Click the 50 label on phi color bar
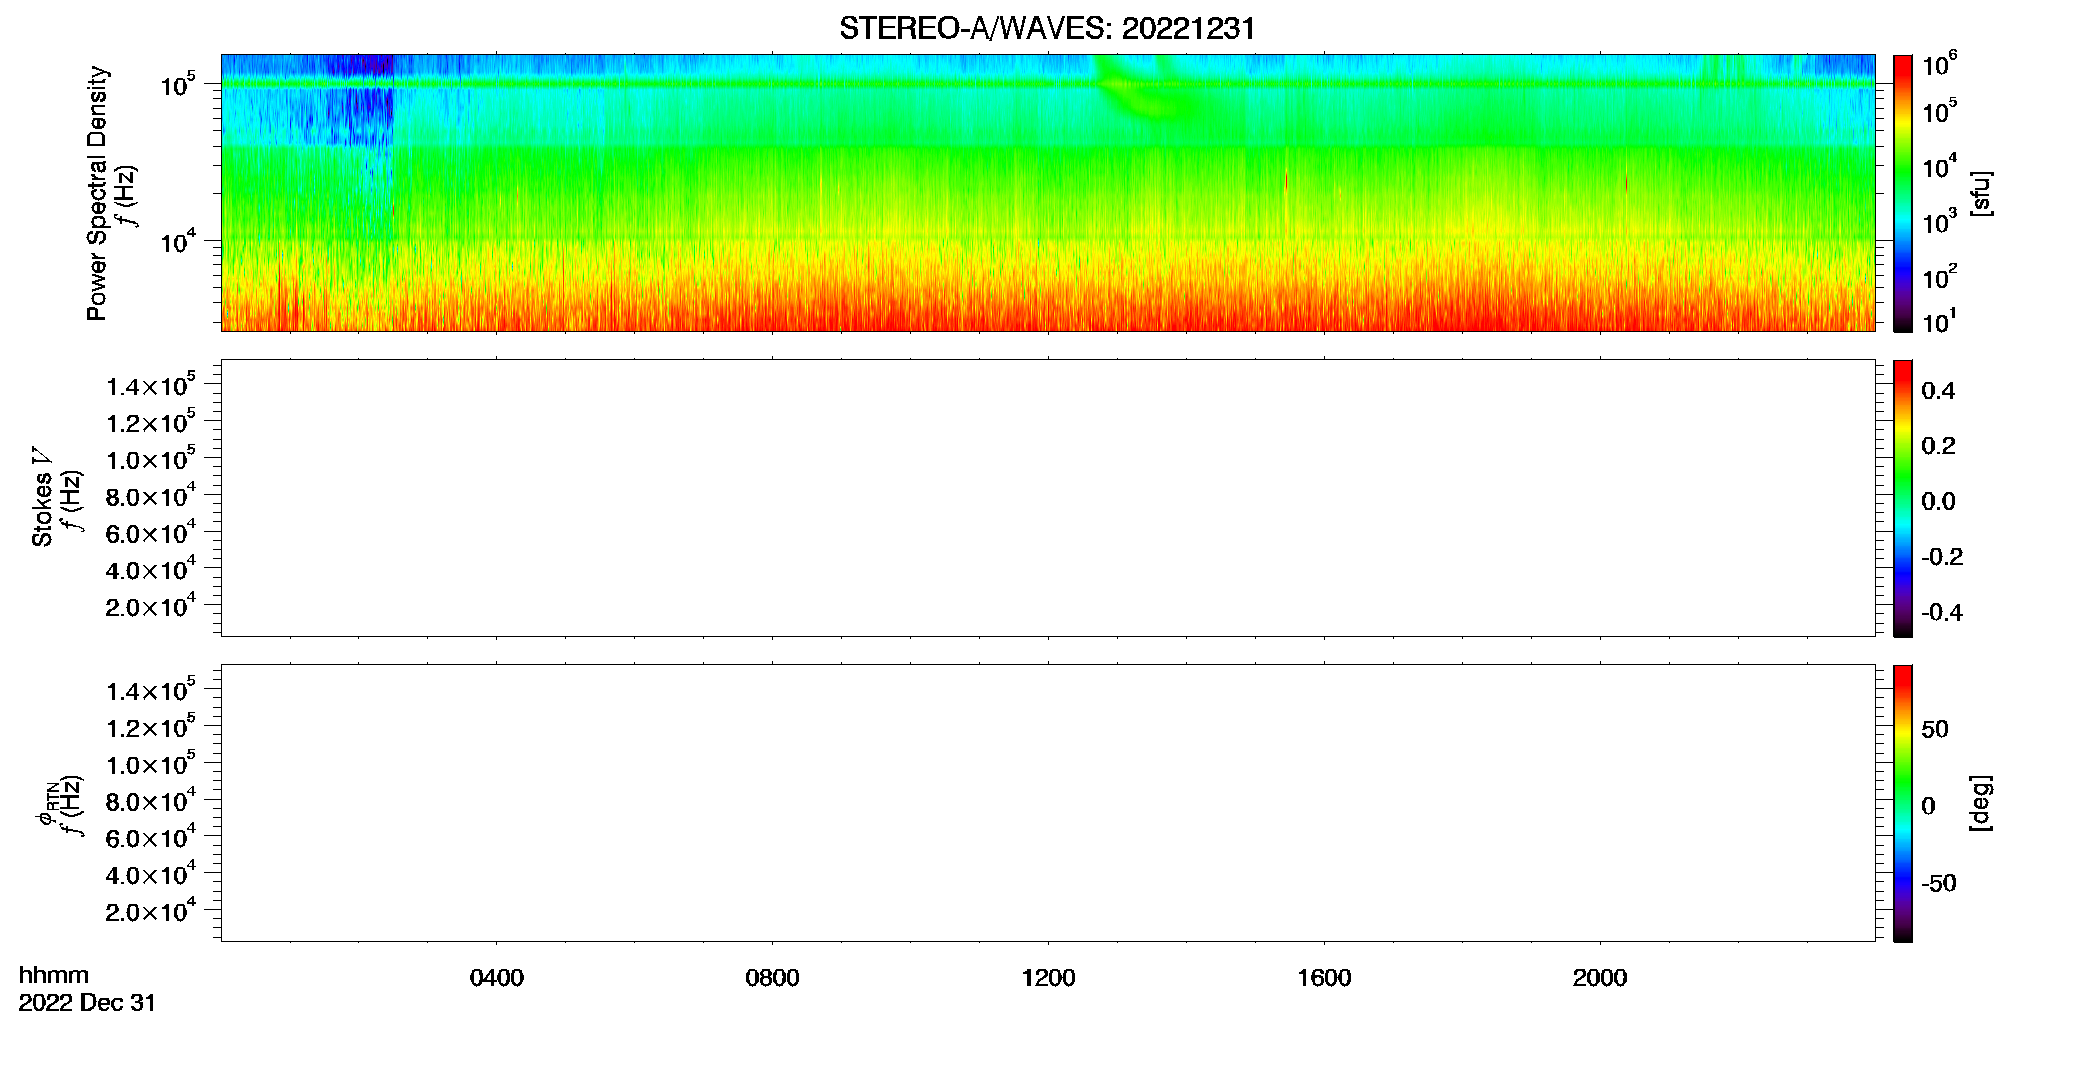 coord(1935,729)
